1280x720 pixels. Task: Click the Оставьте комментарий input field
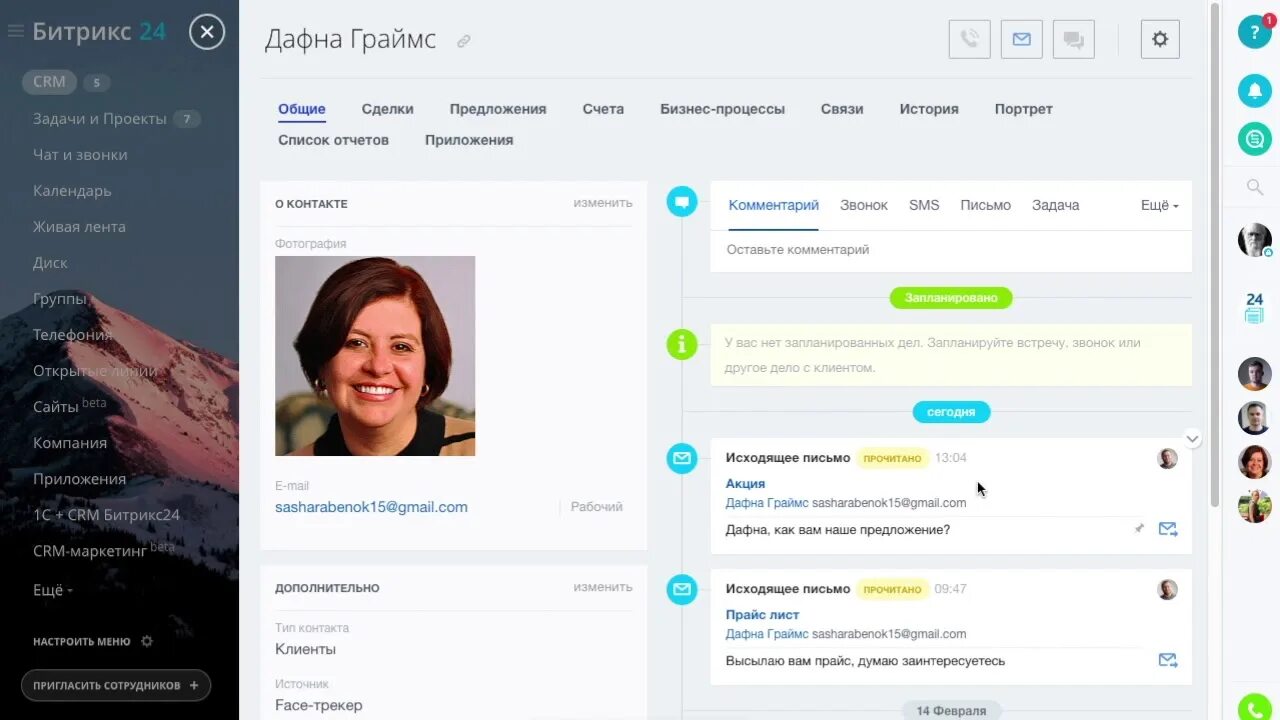point(950,250)
